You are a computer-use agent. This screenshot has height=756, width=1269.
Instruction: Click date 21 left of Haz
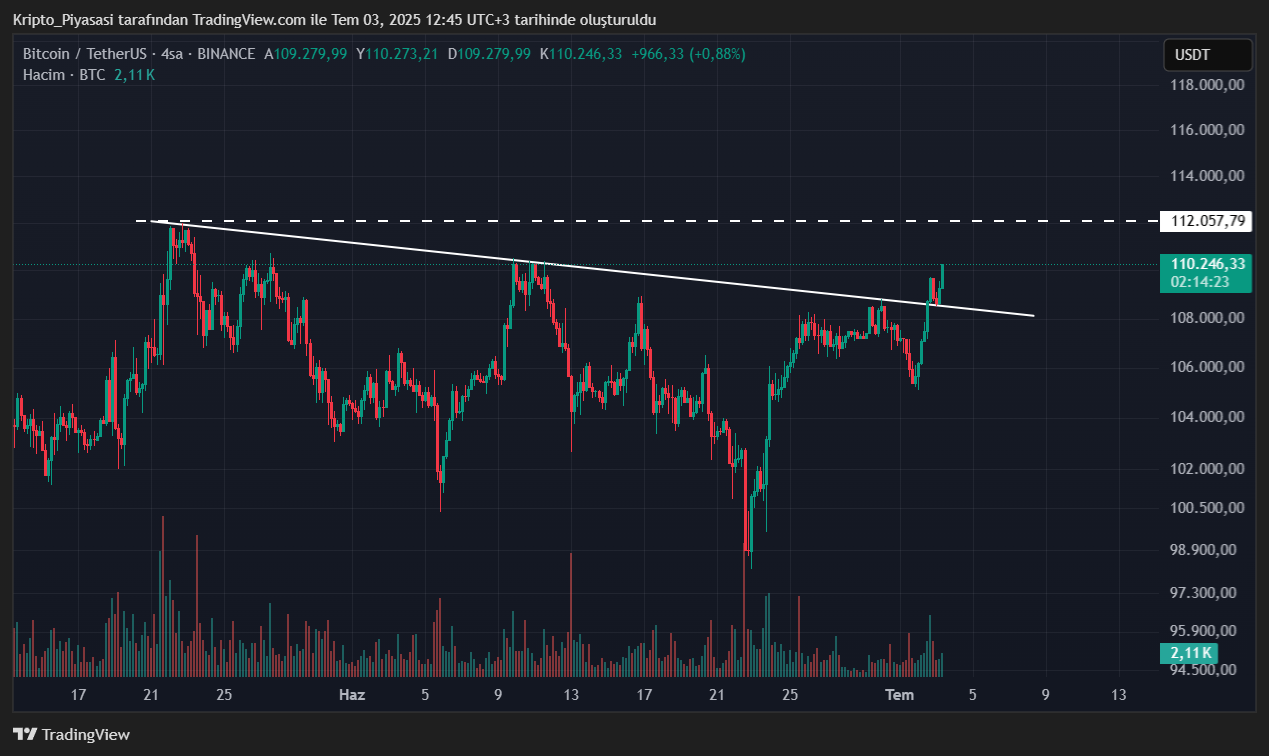(152, 695)
